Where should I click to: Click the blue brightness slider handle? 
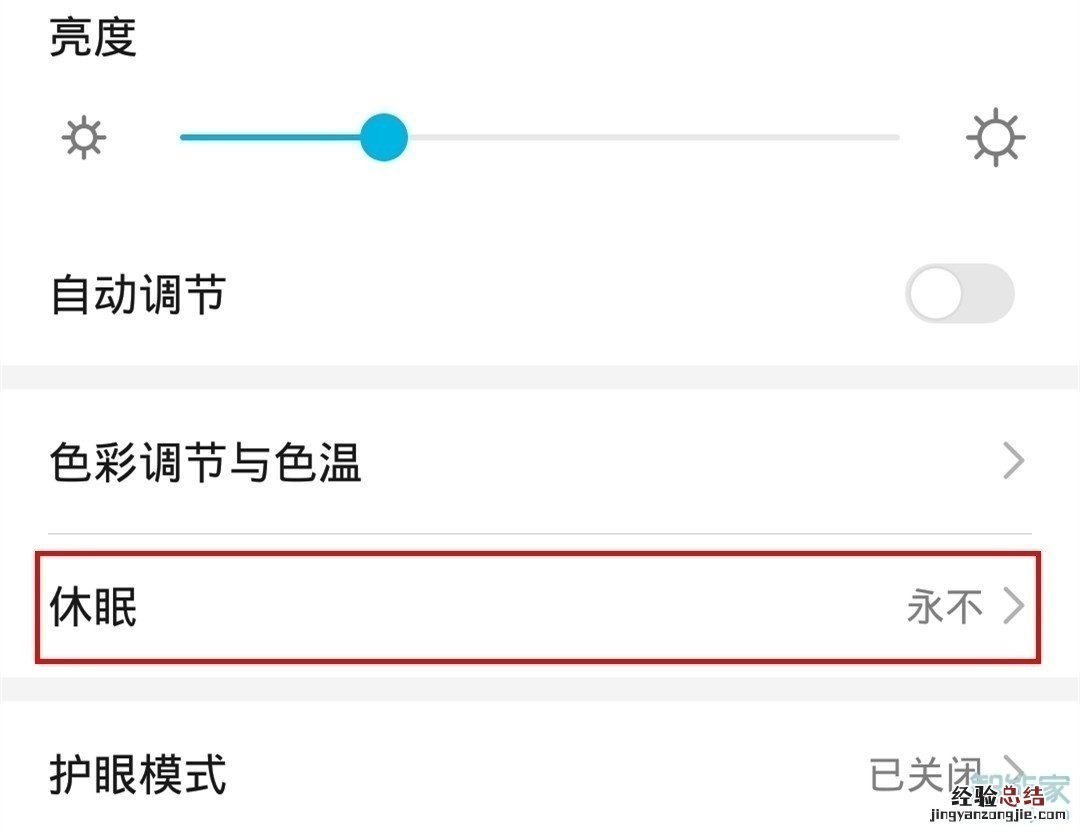click(383, 138)
